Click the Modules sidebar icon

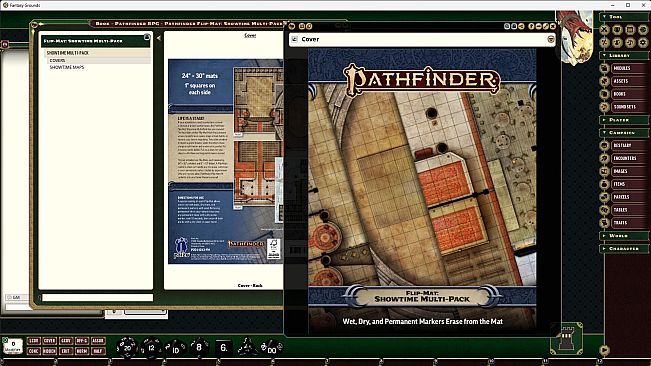[604, 68]
